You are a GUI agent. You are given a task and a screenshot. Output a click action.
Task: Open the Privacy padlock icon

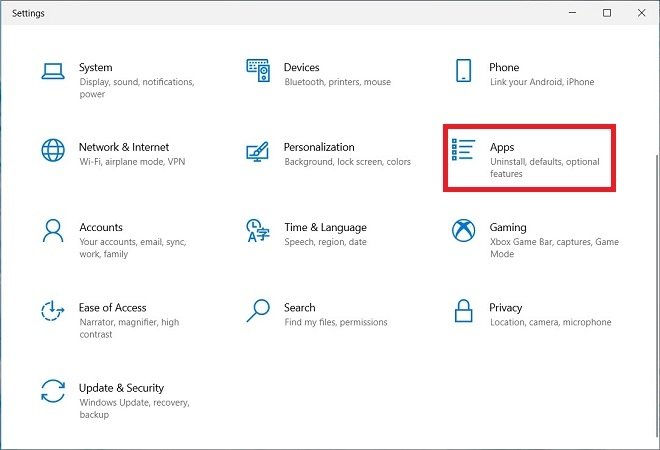(463, 311)
